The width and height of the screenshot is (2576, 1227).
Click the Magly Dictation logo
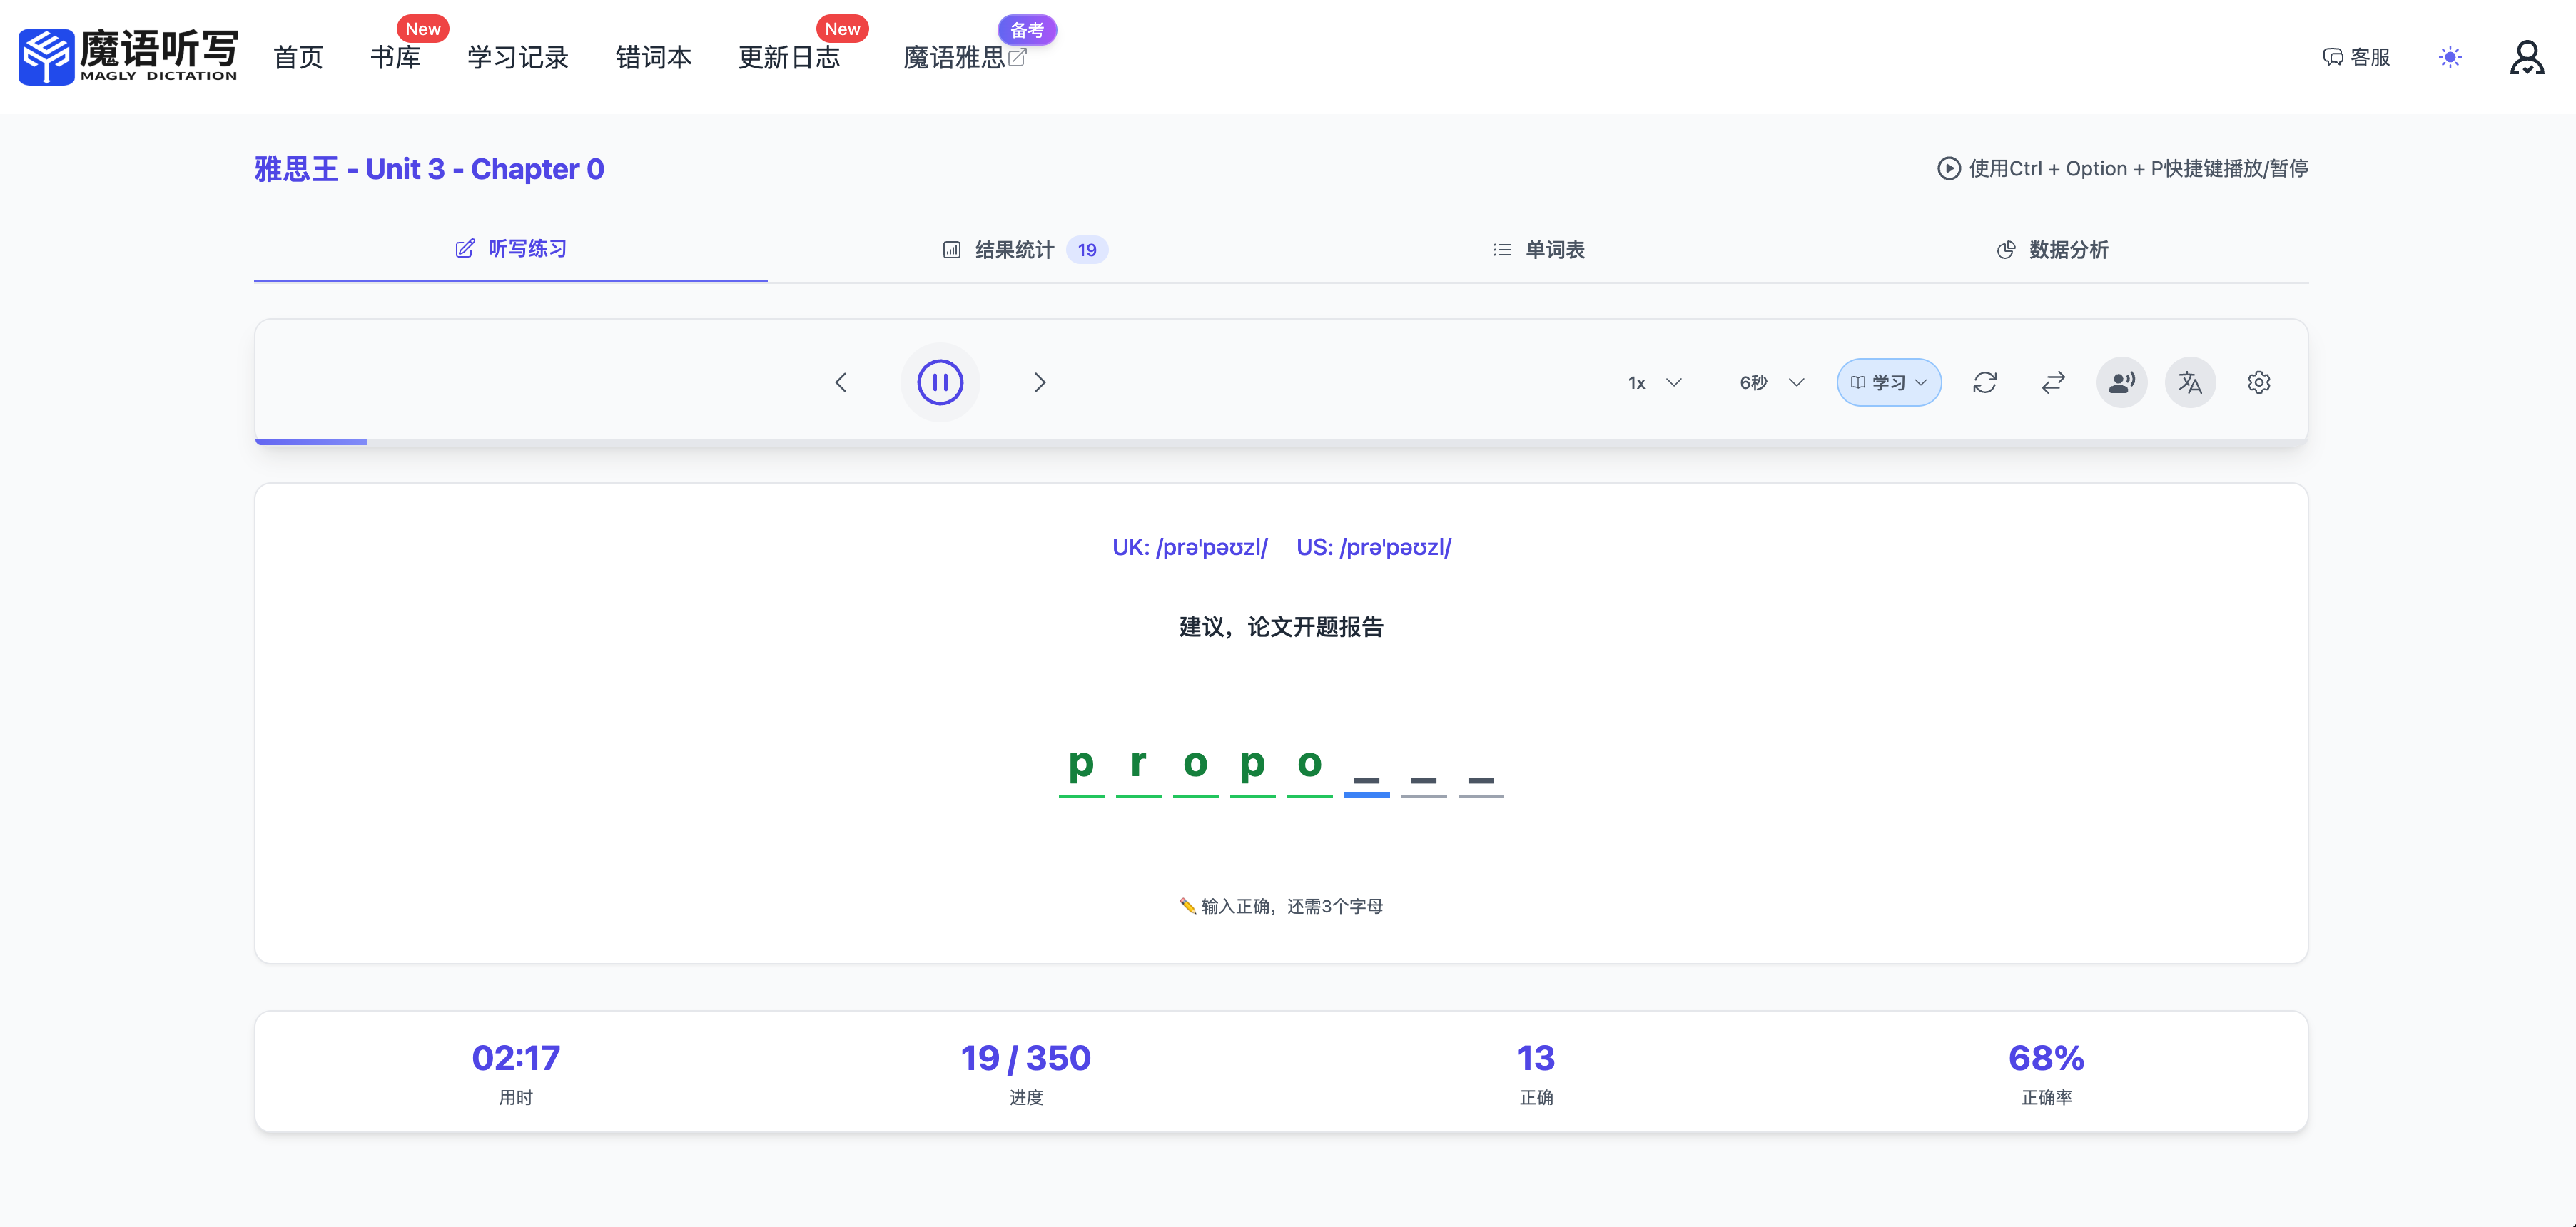click(128, 56)
